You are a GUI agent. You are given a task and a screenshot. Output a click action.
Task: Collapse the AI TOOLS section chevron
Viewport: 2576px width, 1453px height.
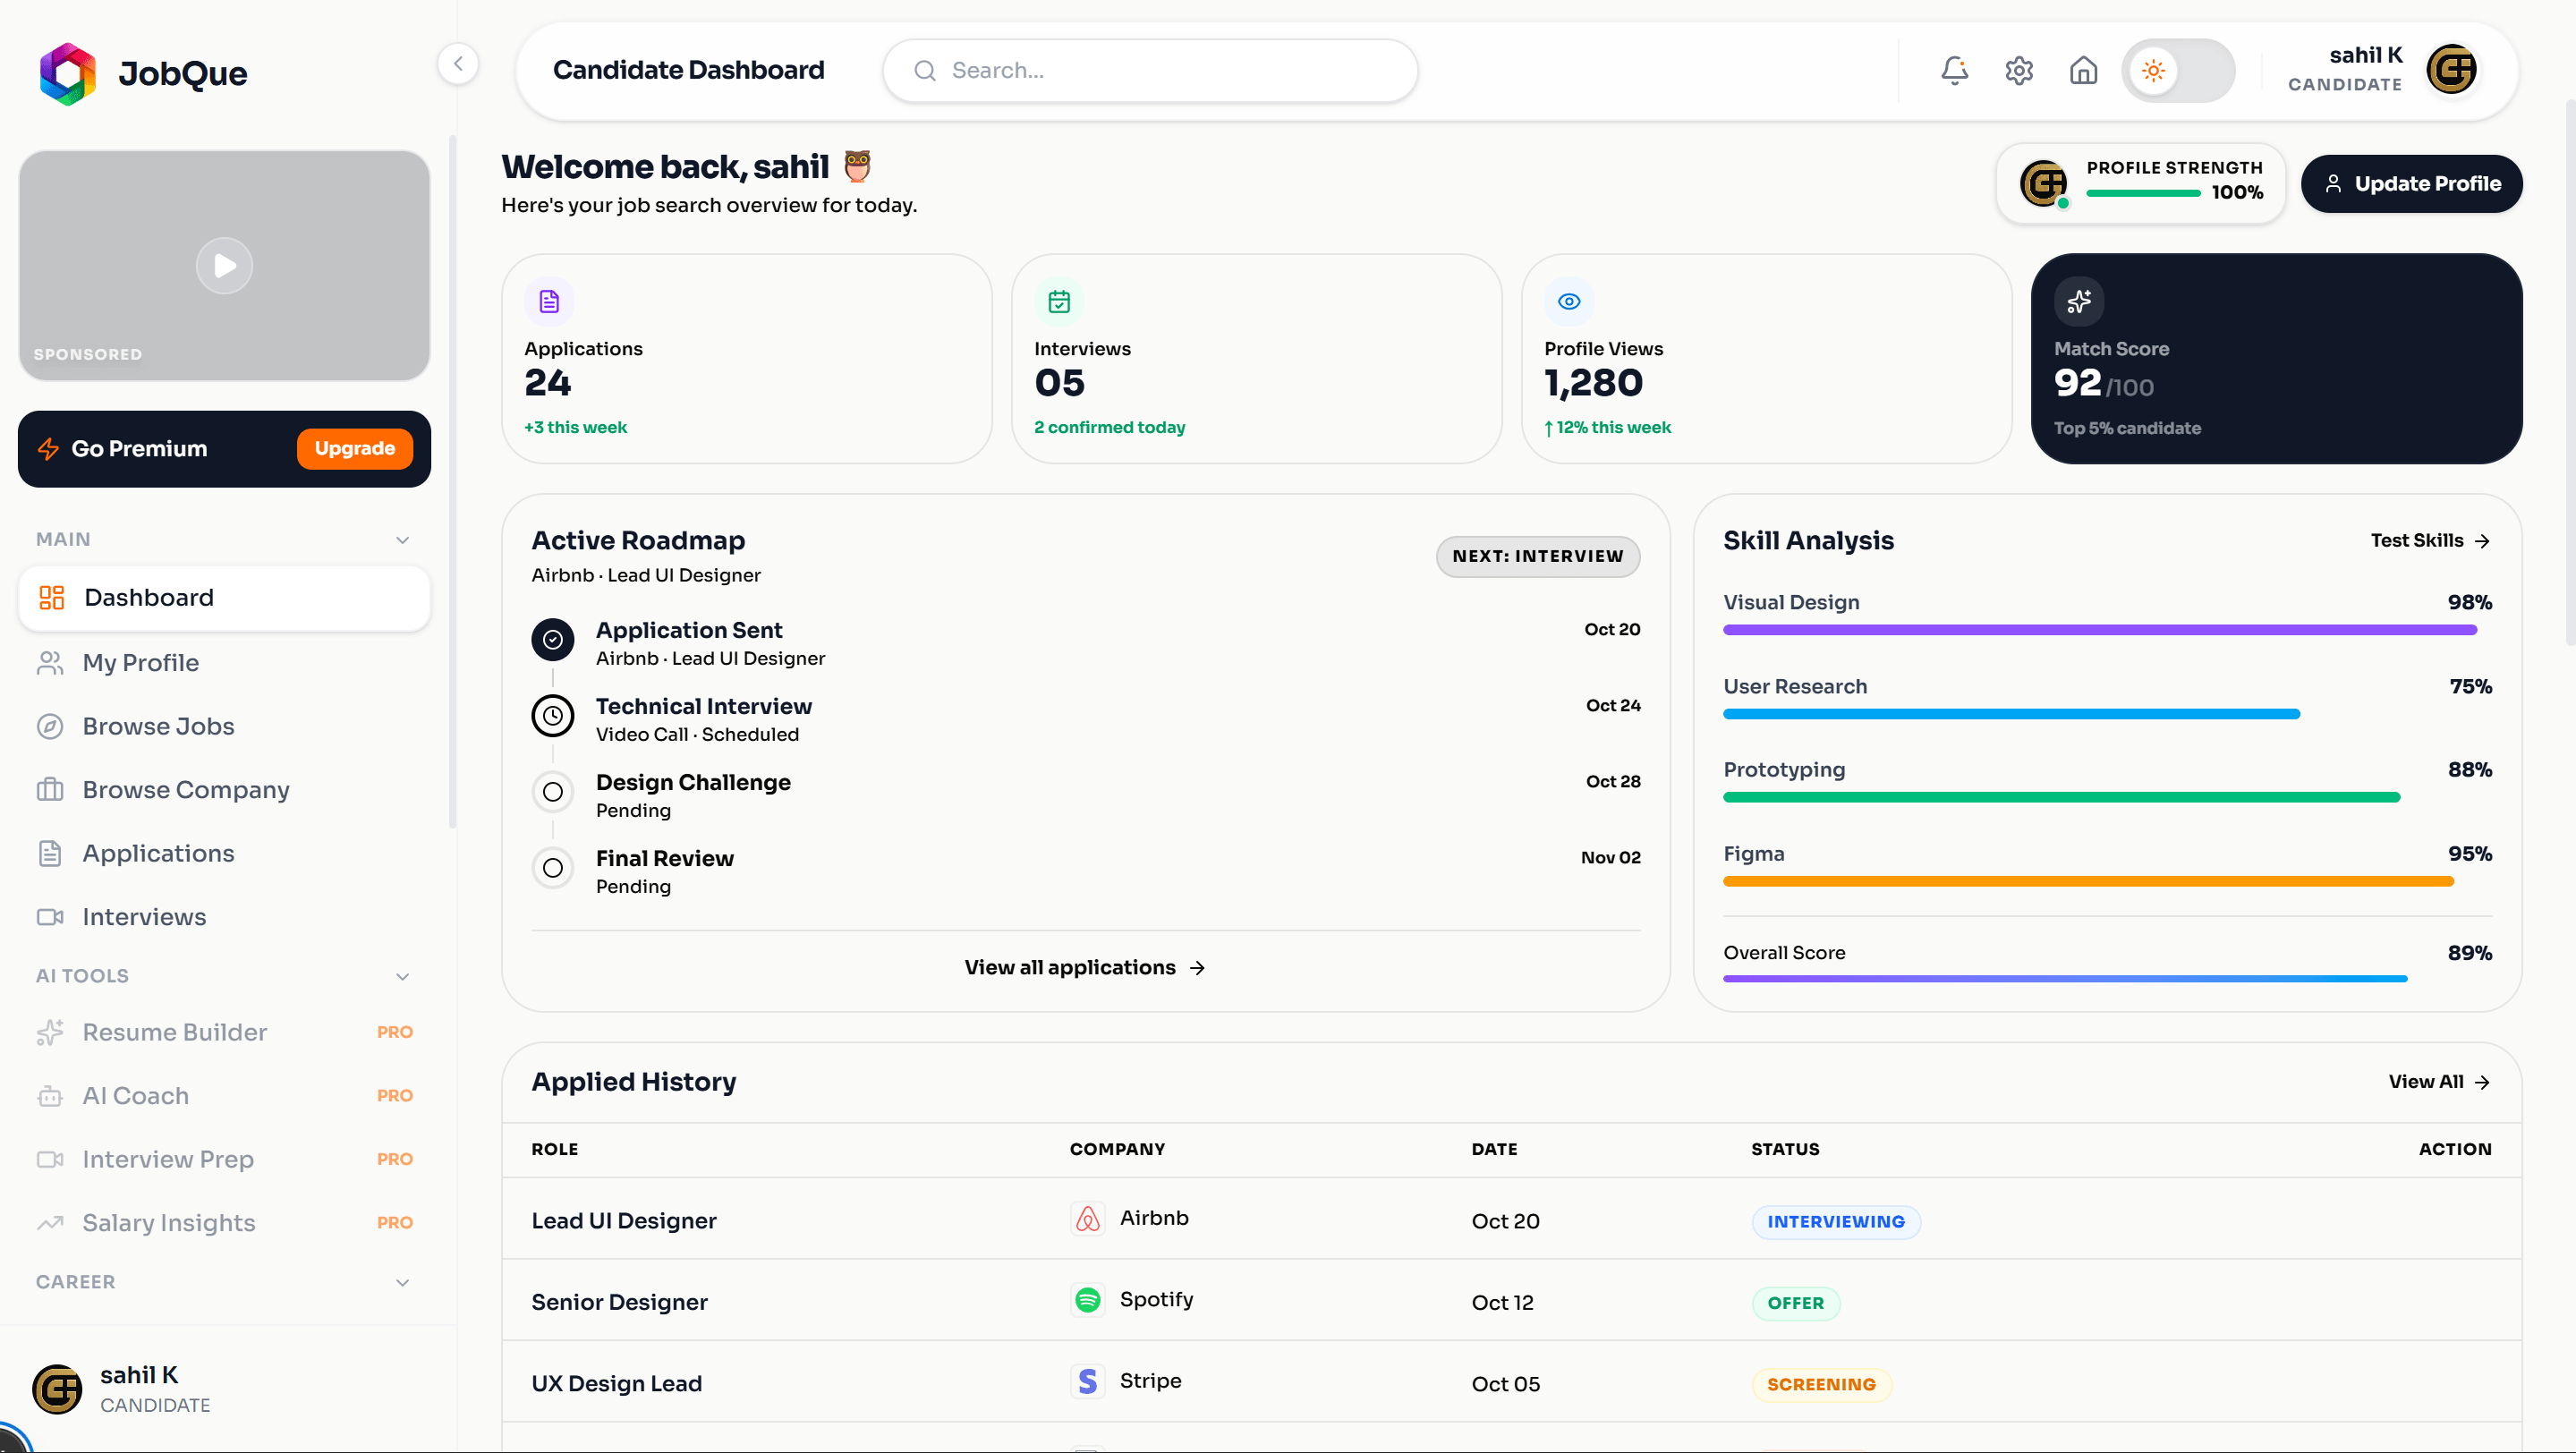tap(403, 977)
